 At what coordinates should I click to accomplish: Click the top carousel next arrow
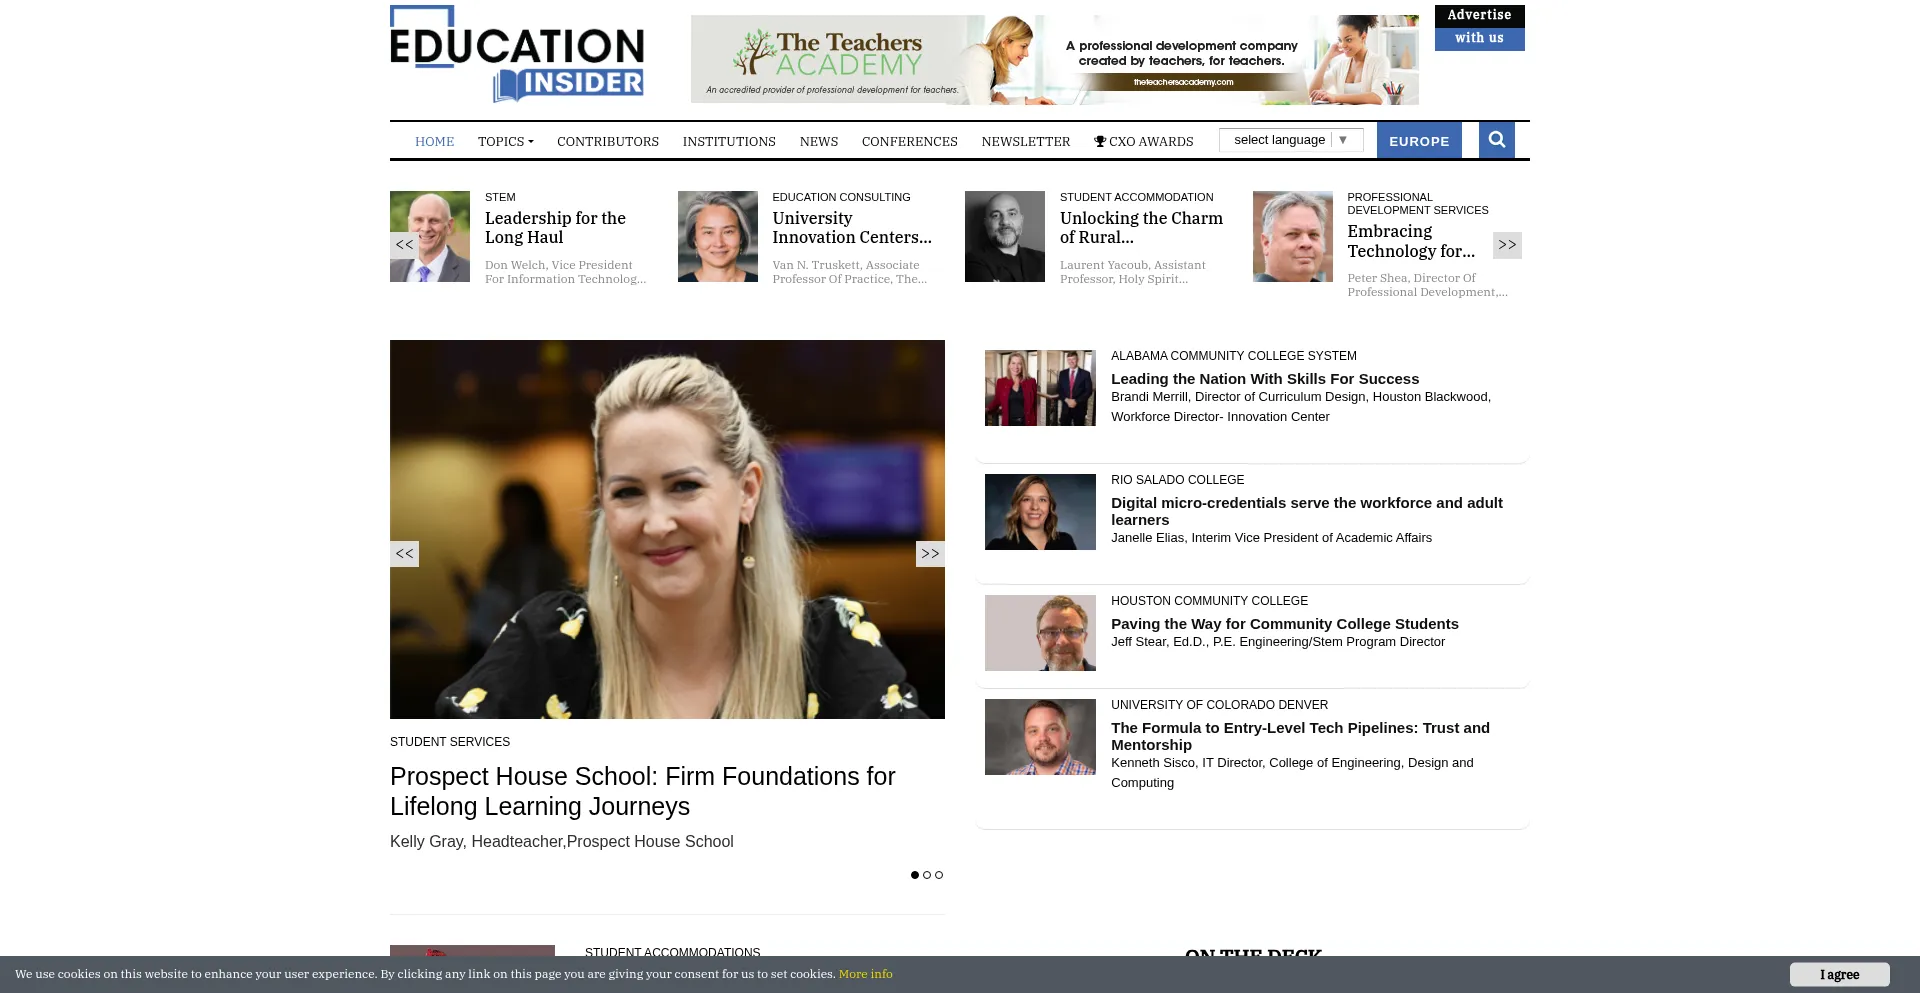(1507, 245)
